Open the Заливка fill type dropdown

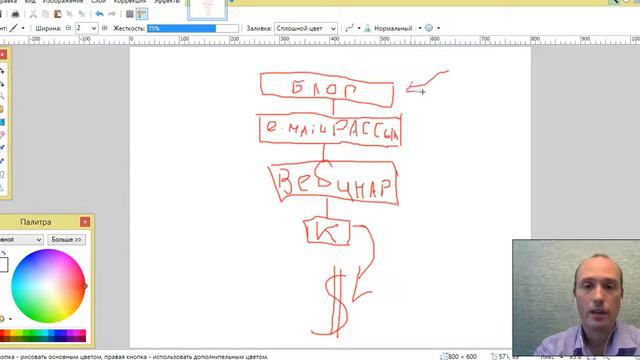tap(306, 28)
